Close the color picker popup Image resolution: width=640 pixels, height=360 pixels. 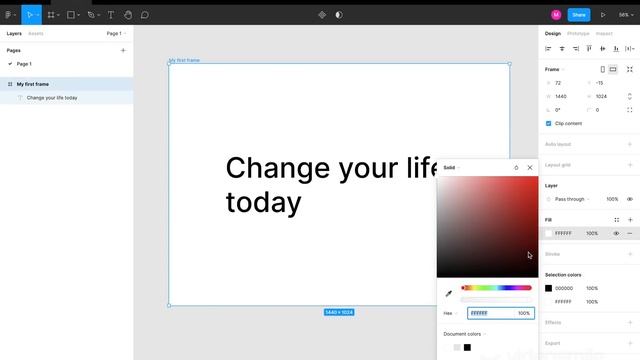[x=530, y=167]
